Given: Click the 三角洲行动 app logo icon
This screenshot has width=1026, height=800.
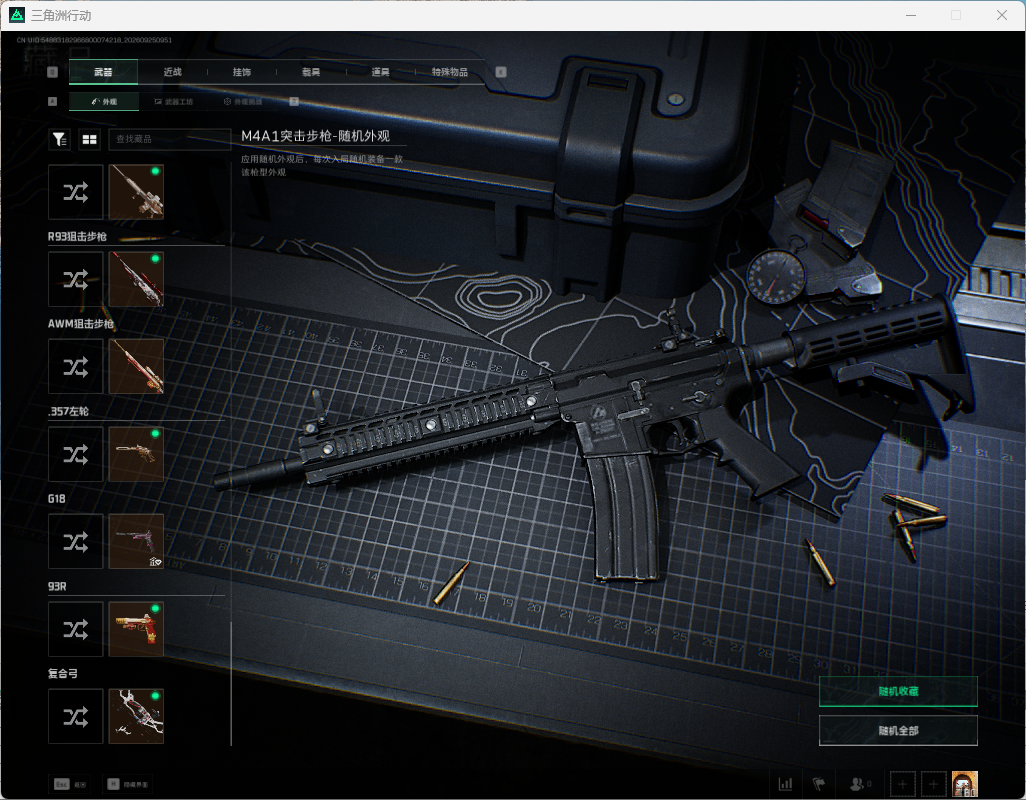Looking at the screenshot, I should [x=17, y=15].
